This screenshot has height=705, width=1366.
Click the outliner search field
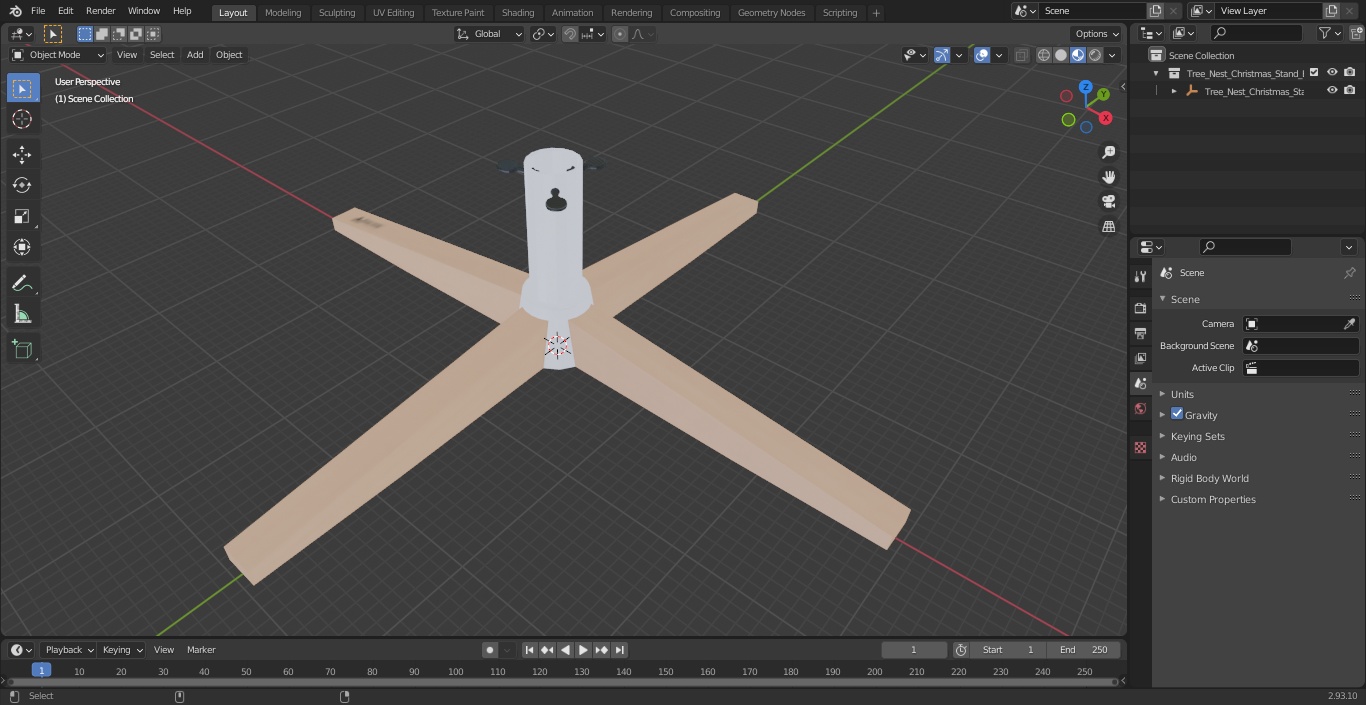click(x=1256, y=34)
